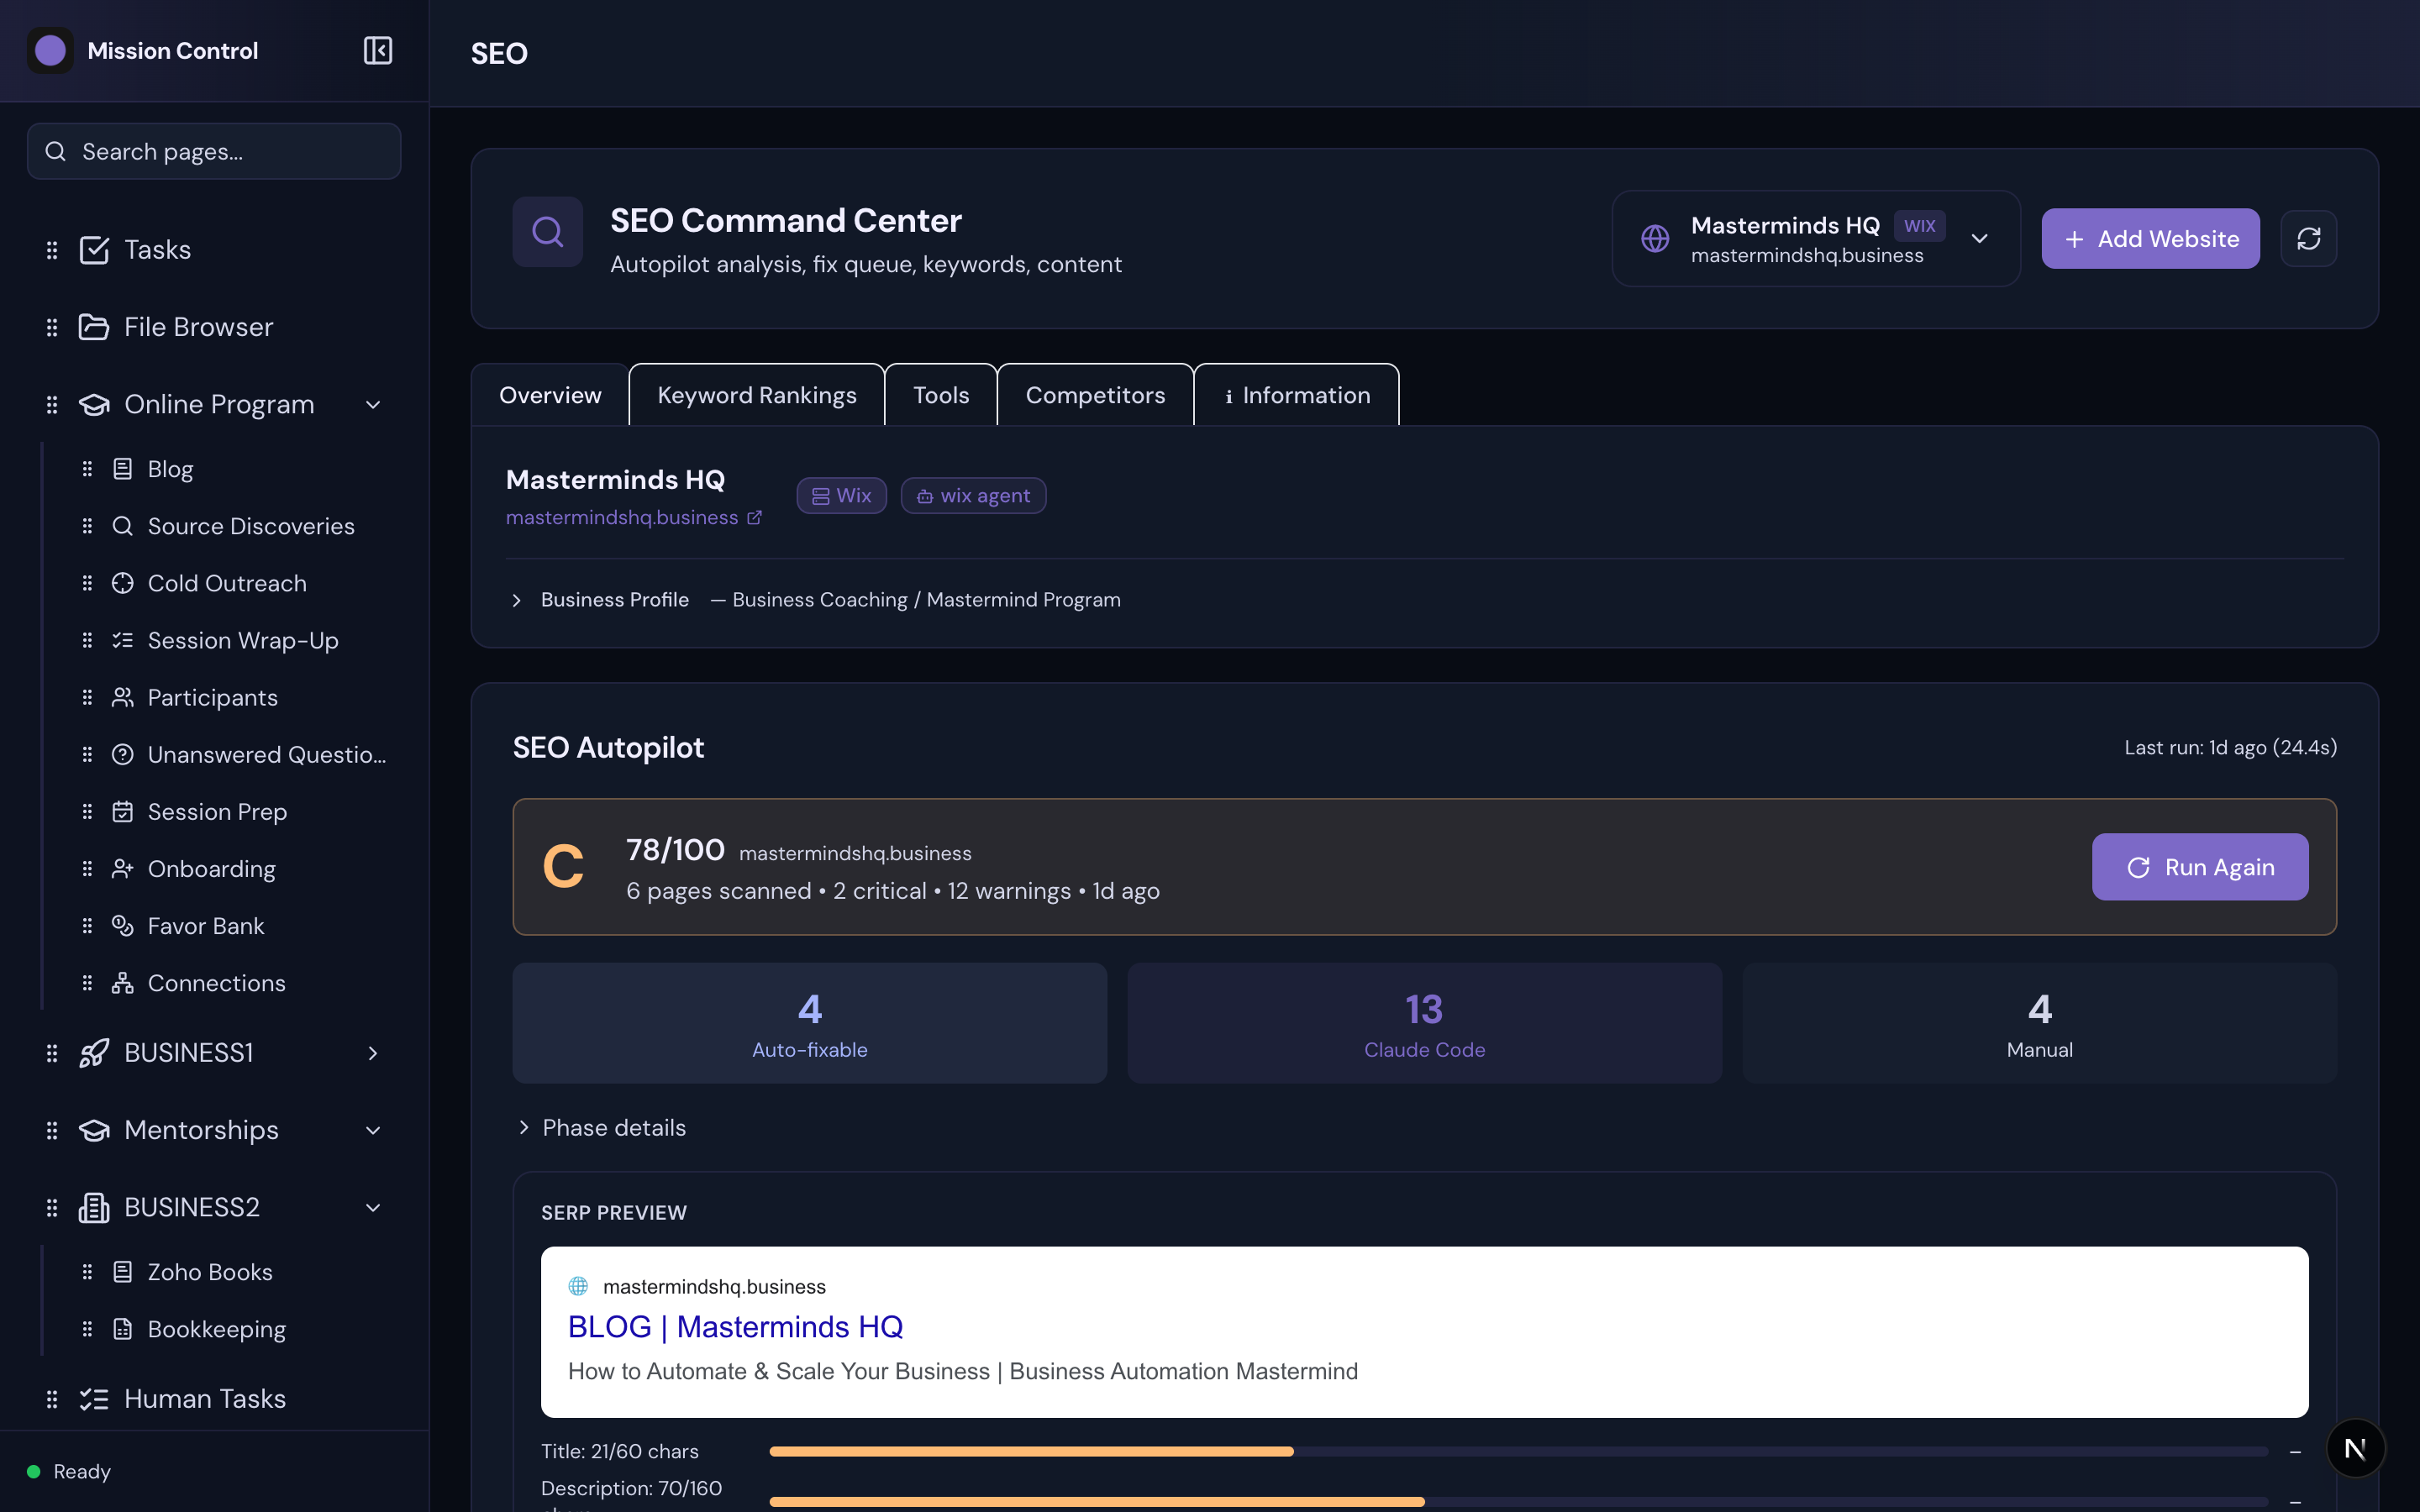Screen dimensions: 2420x1512
Task: Click the Connections network icon
Action: click(122, 983)
